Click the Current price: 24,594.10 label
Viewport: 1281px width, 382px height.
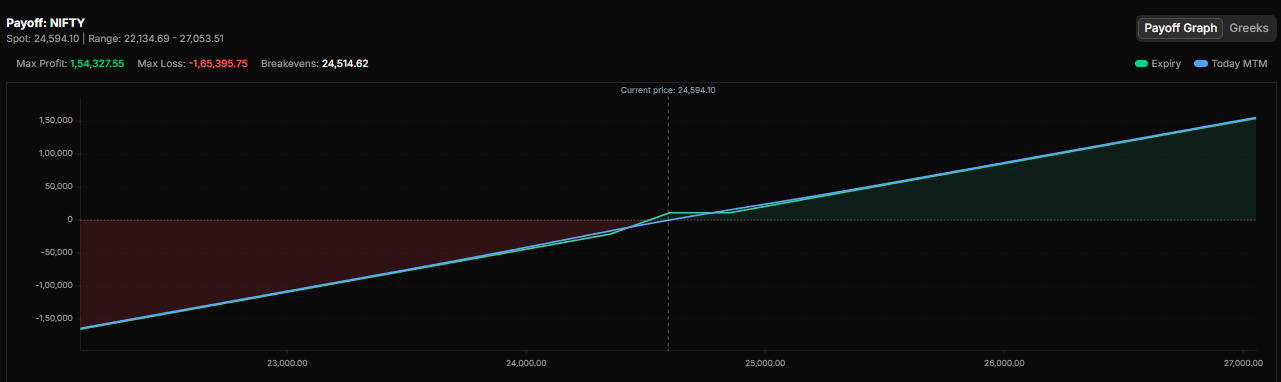pos(668,90)
